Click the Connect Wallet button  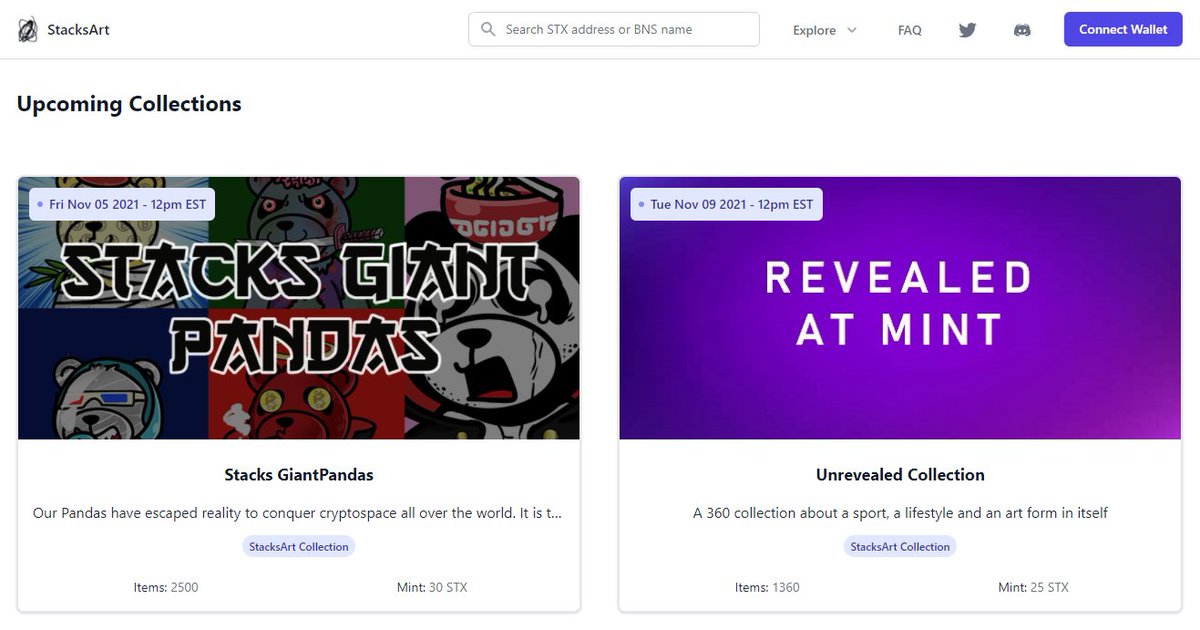(x=1123, y=29)
